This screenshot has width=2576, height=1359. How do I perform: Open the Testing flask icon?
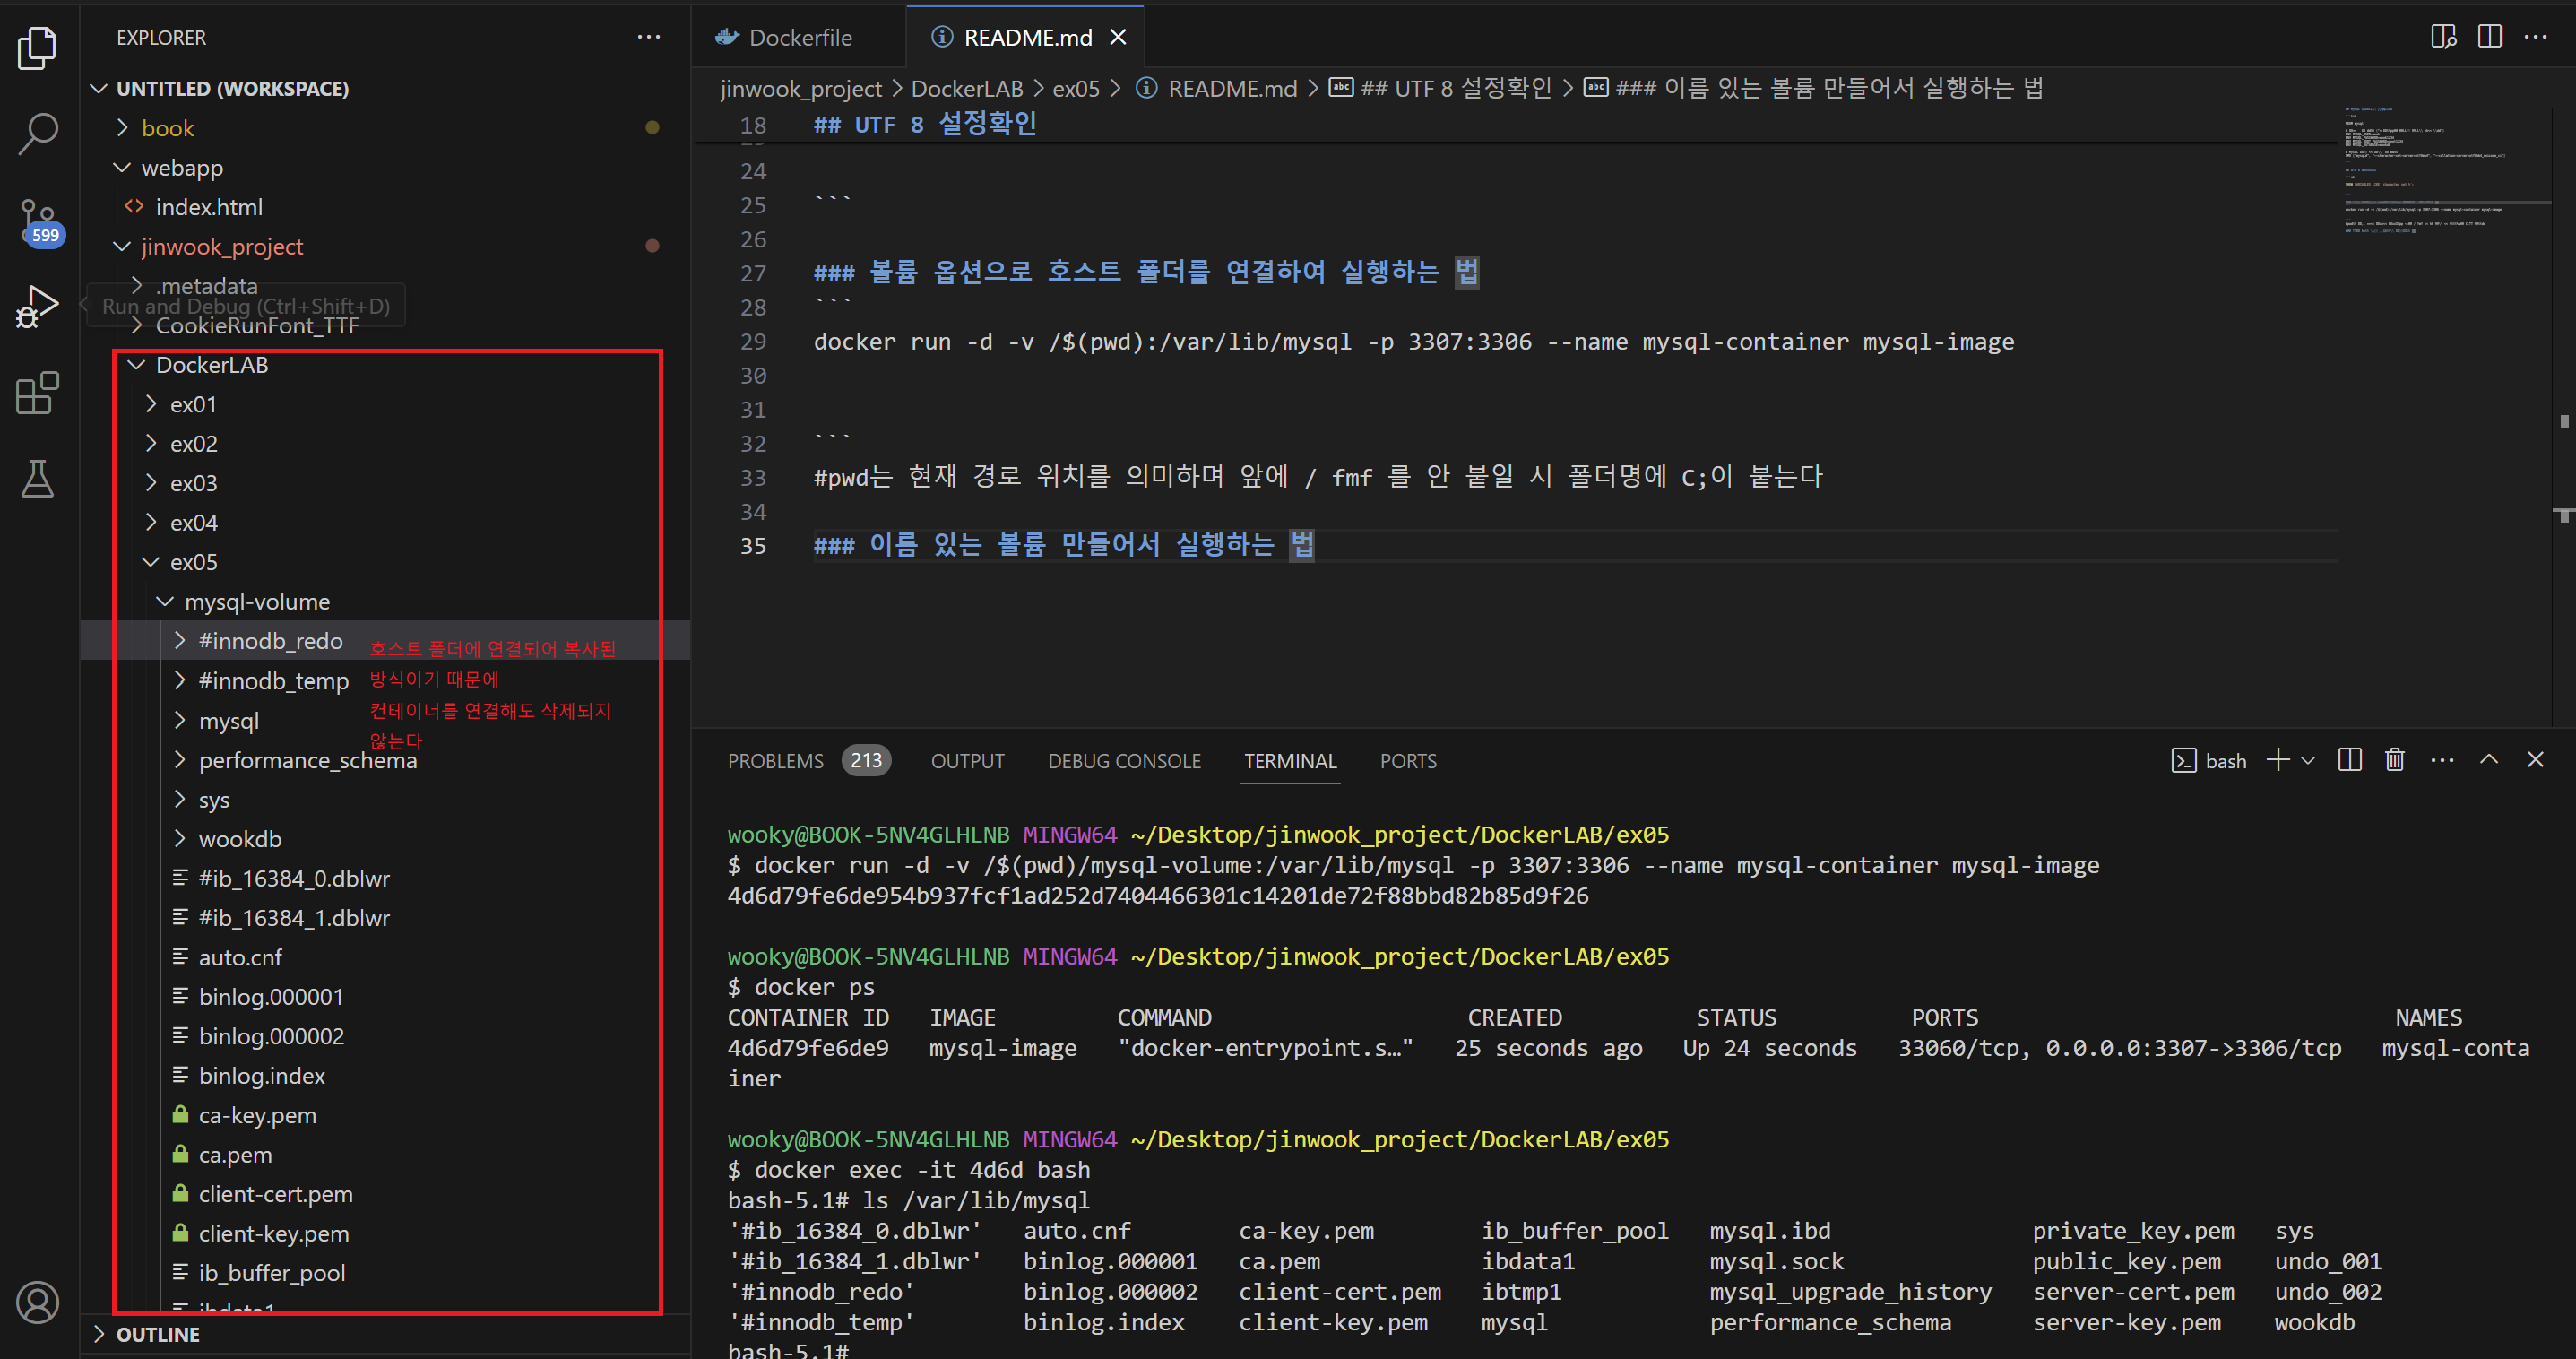point(38,478)
